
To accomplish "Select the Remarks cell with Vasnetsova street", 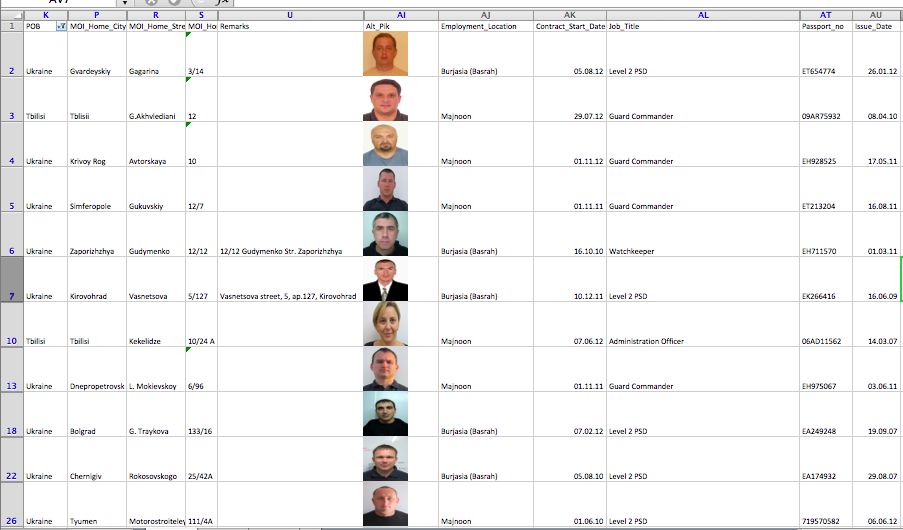I will coord(289,296).
